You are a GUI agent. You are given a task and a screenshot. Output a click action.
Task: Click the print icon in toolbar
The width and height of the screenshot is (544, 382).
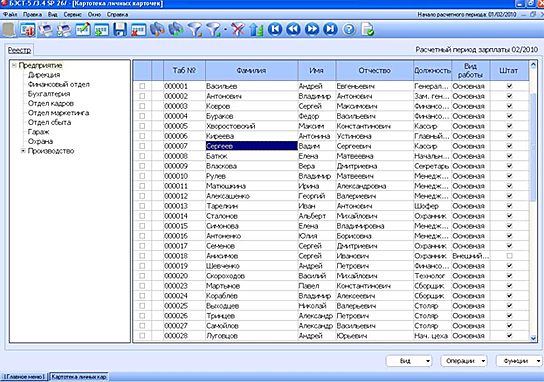pyautogui.click(x=45, y=29)
